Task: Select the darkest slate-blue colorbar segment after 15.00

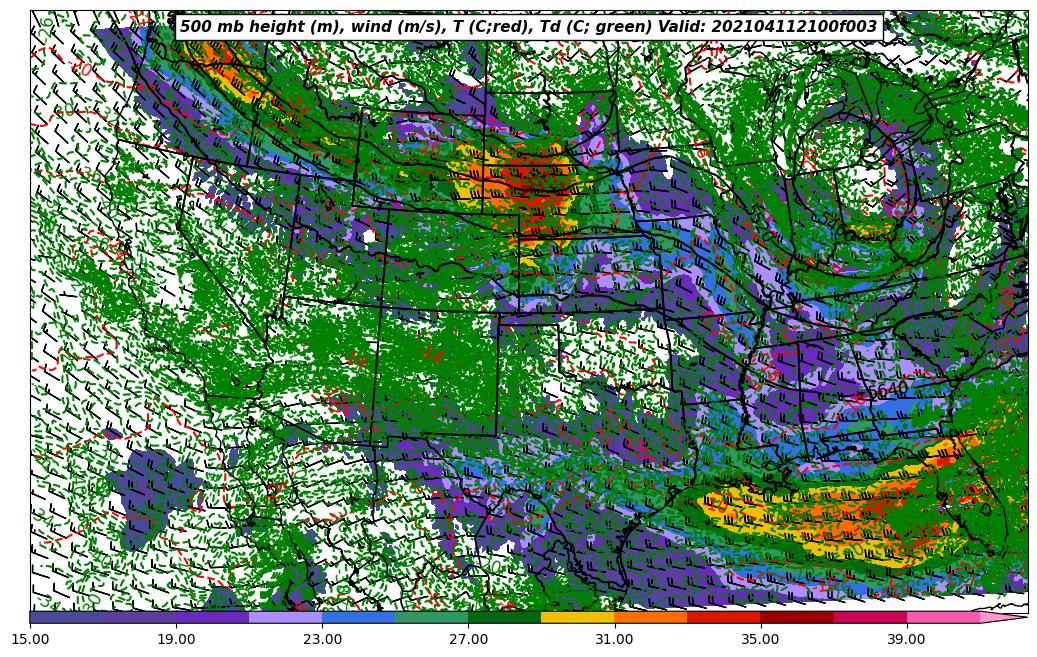Action: point(66,618)
